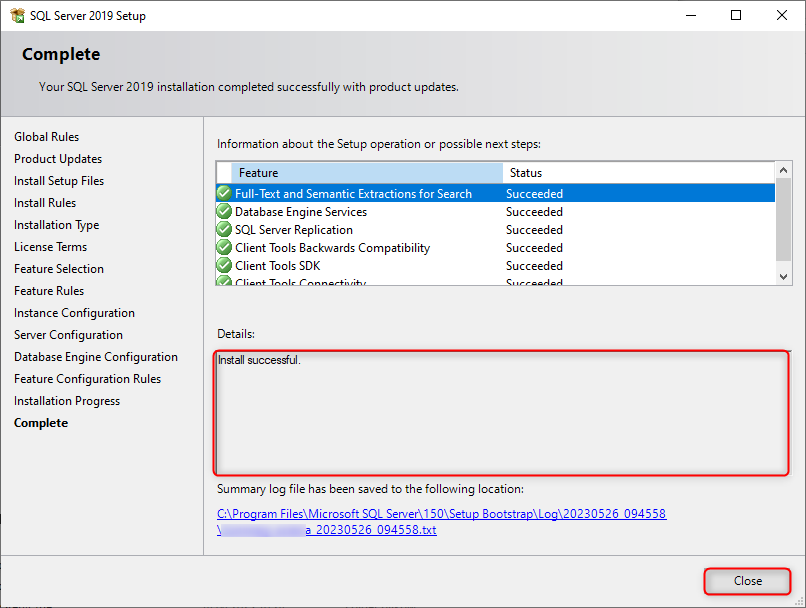Screen dimensions: 806x608
Task: Select the Client Tools Backwards Compatibility row
Action: pyautogui.click(x=496, y=247)
